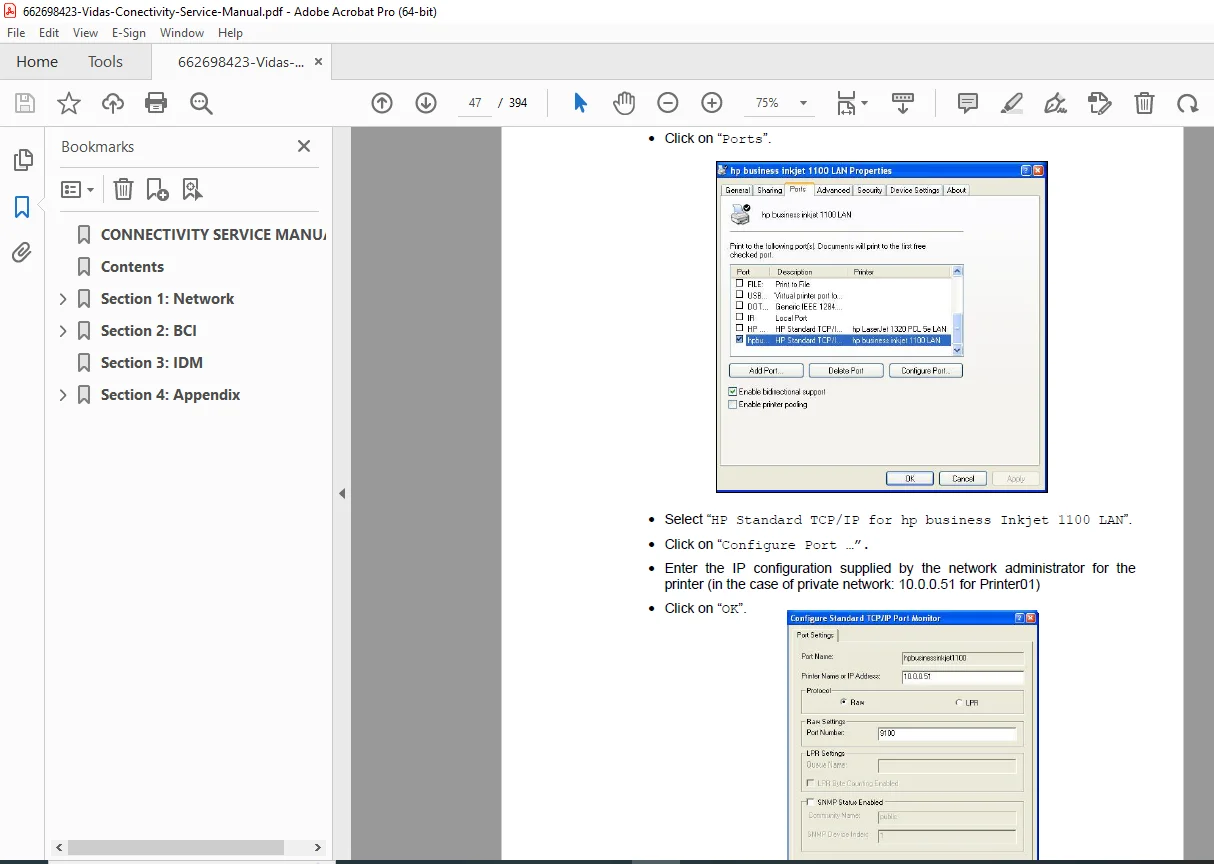This screenshot has height=864, width=1214.
Task: Choose the arrow selection tool
Action: pos(580,103)
